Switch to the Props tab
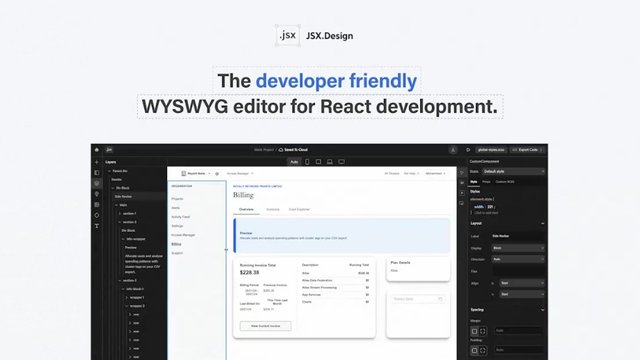The height and width of the screenshot is (360, 640). tap(486, 182)
